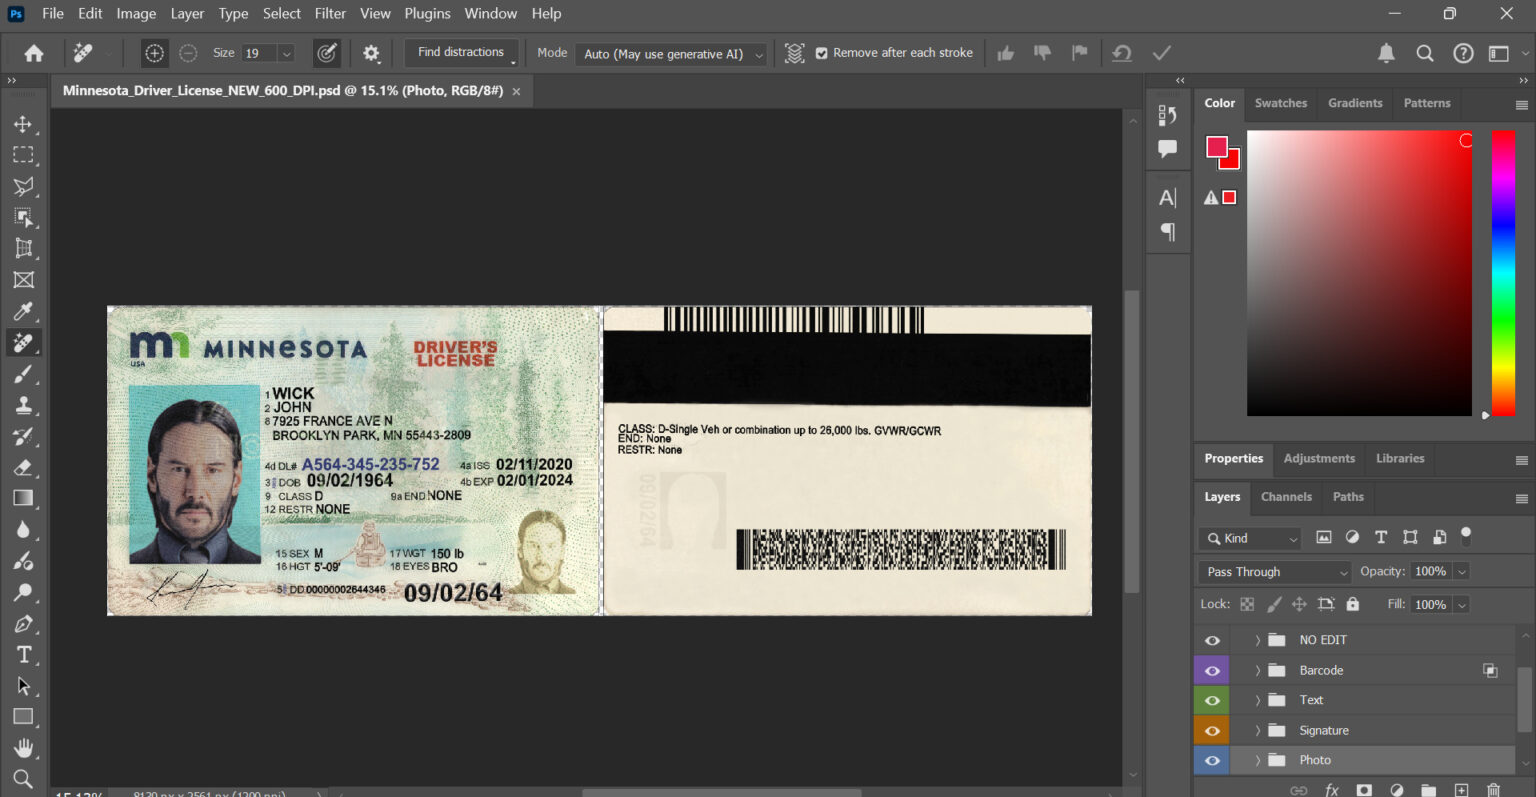Screen dimensions: 1536x797
Task: Delete layer with trash icon
Action: click(1494, 790)
